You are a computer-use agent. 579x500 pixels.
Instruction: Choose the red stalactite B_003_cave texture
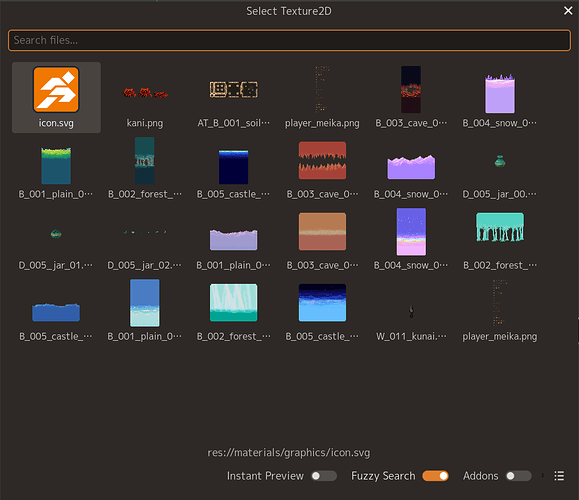coord(322,168)
